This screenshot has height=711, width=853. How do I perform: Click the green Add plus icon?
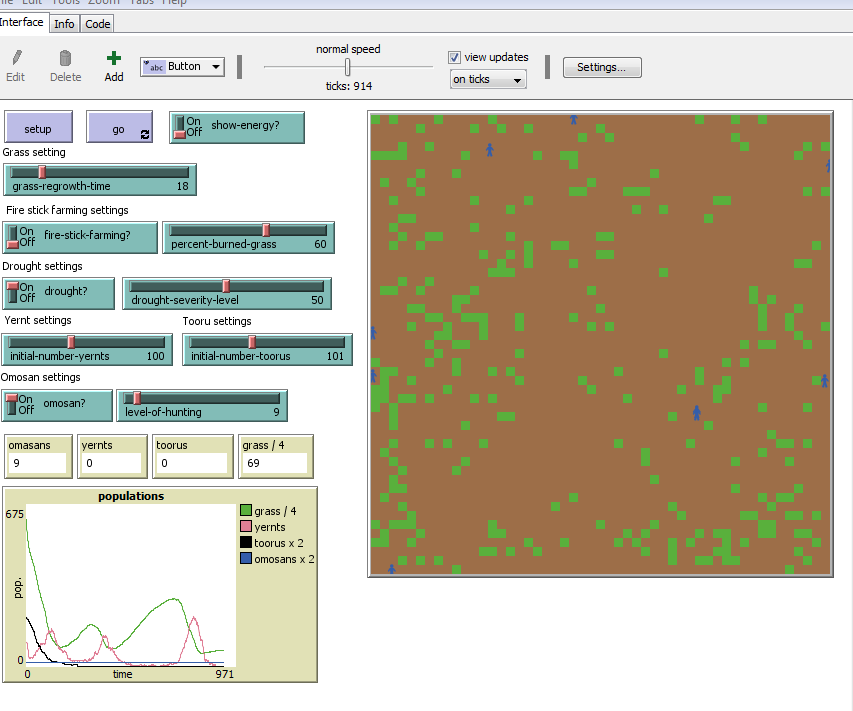tap(114, 58)
